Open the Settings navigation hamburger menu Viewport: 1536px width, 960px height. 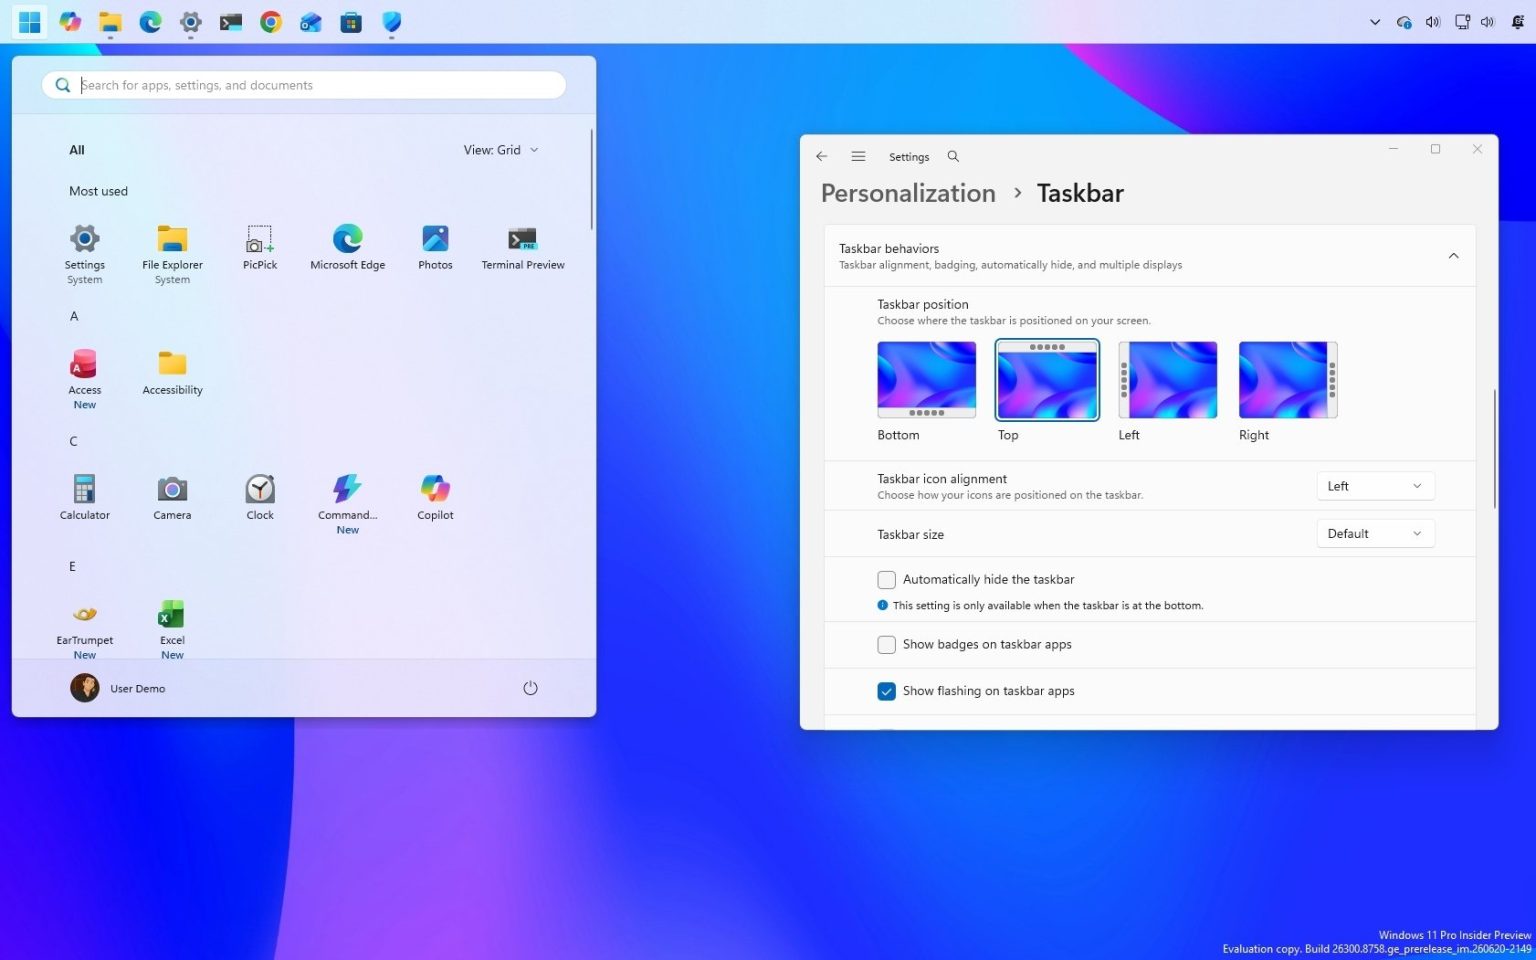click(858, 156)
